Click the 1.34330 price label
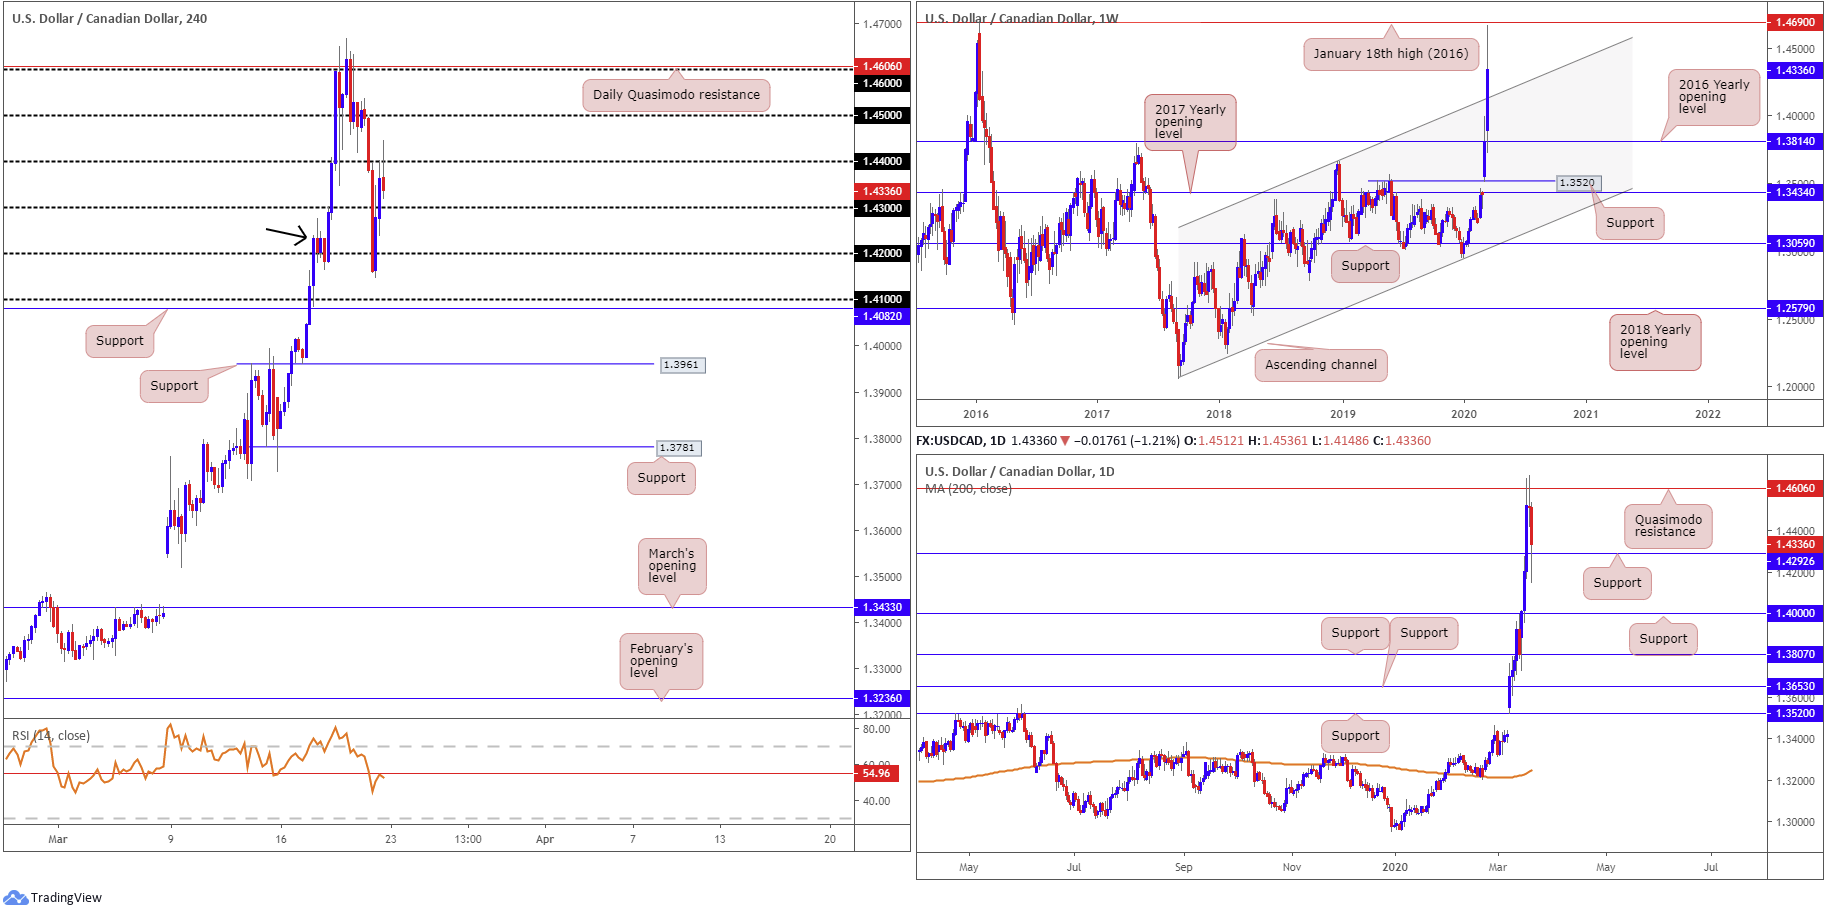Image resolution: width=1827 pixels, height=908 pixels. (x=882, y=607)
